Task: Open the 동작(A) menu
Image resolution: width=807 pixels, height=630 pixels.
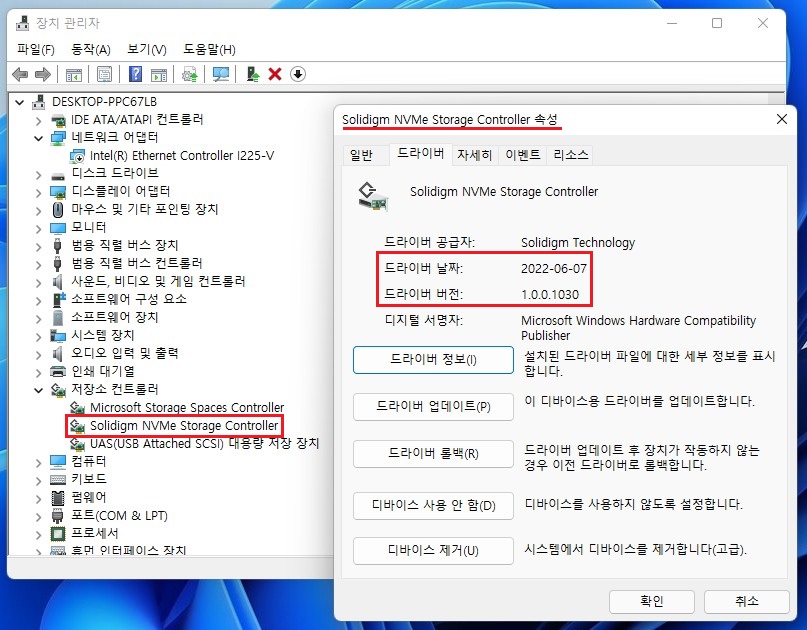Action: point(91,49)
